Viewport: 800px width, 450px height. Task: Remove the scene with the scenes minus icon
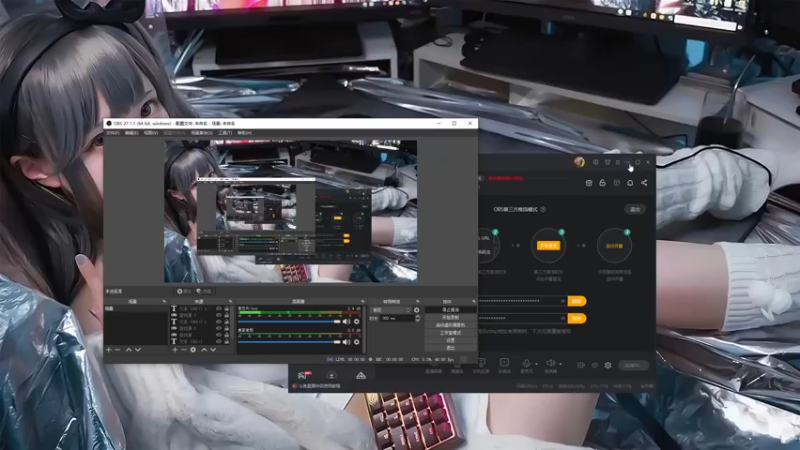[118, 350]
